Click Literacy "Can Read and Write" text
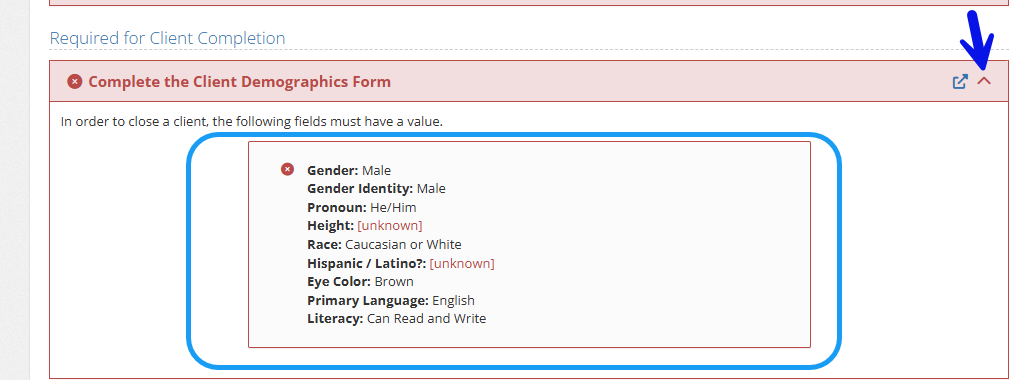 coord(426,319)
